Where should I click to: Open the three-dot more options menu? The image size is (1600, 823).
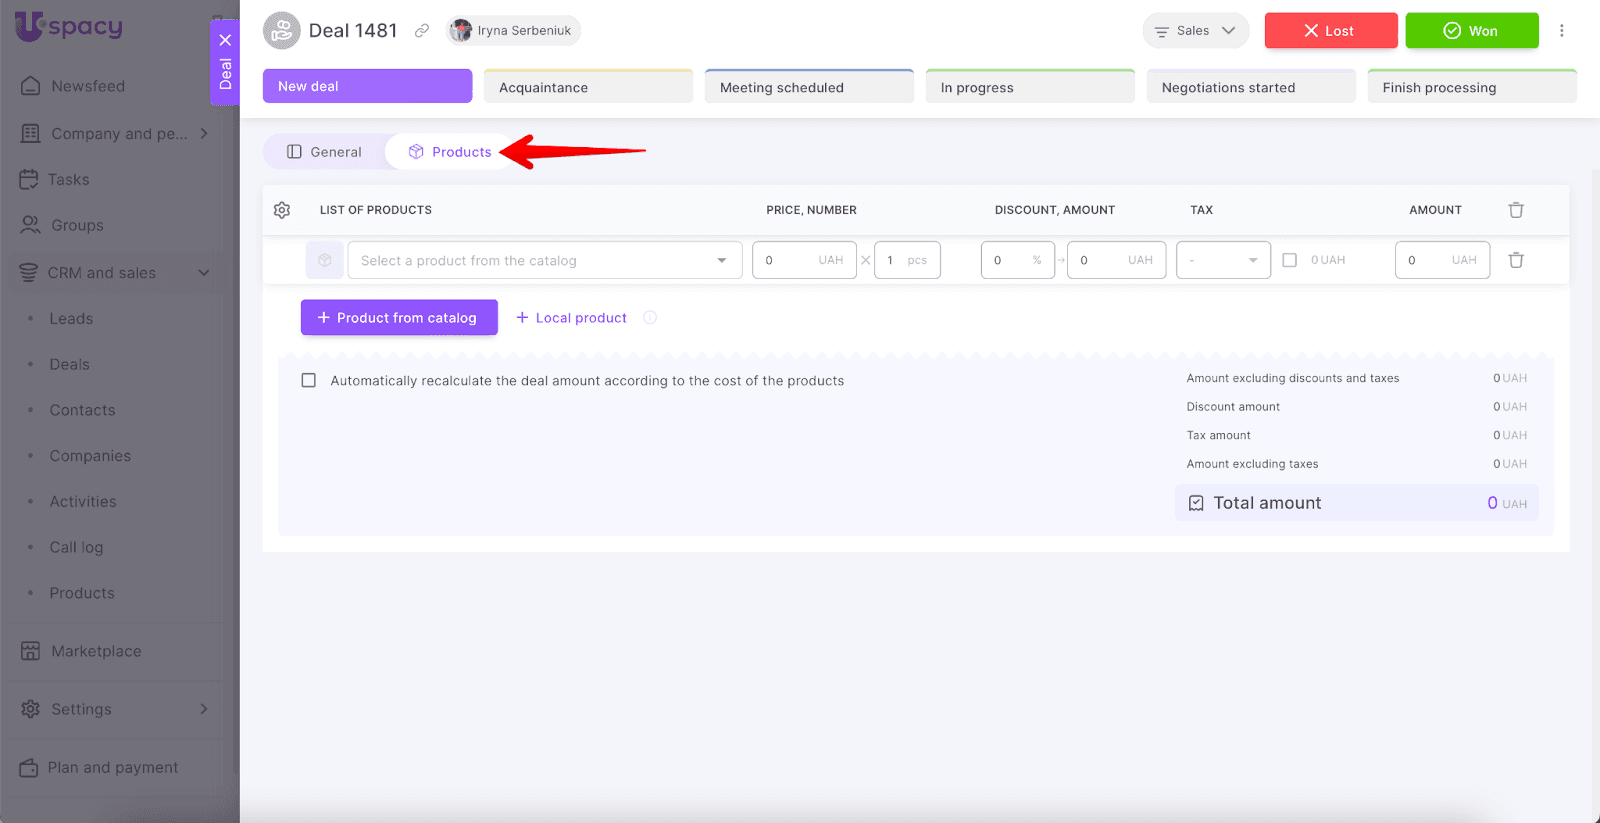click(x=1561, y=31)
